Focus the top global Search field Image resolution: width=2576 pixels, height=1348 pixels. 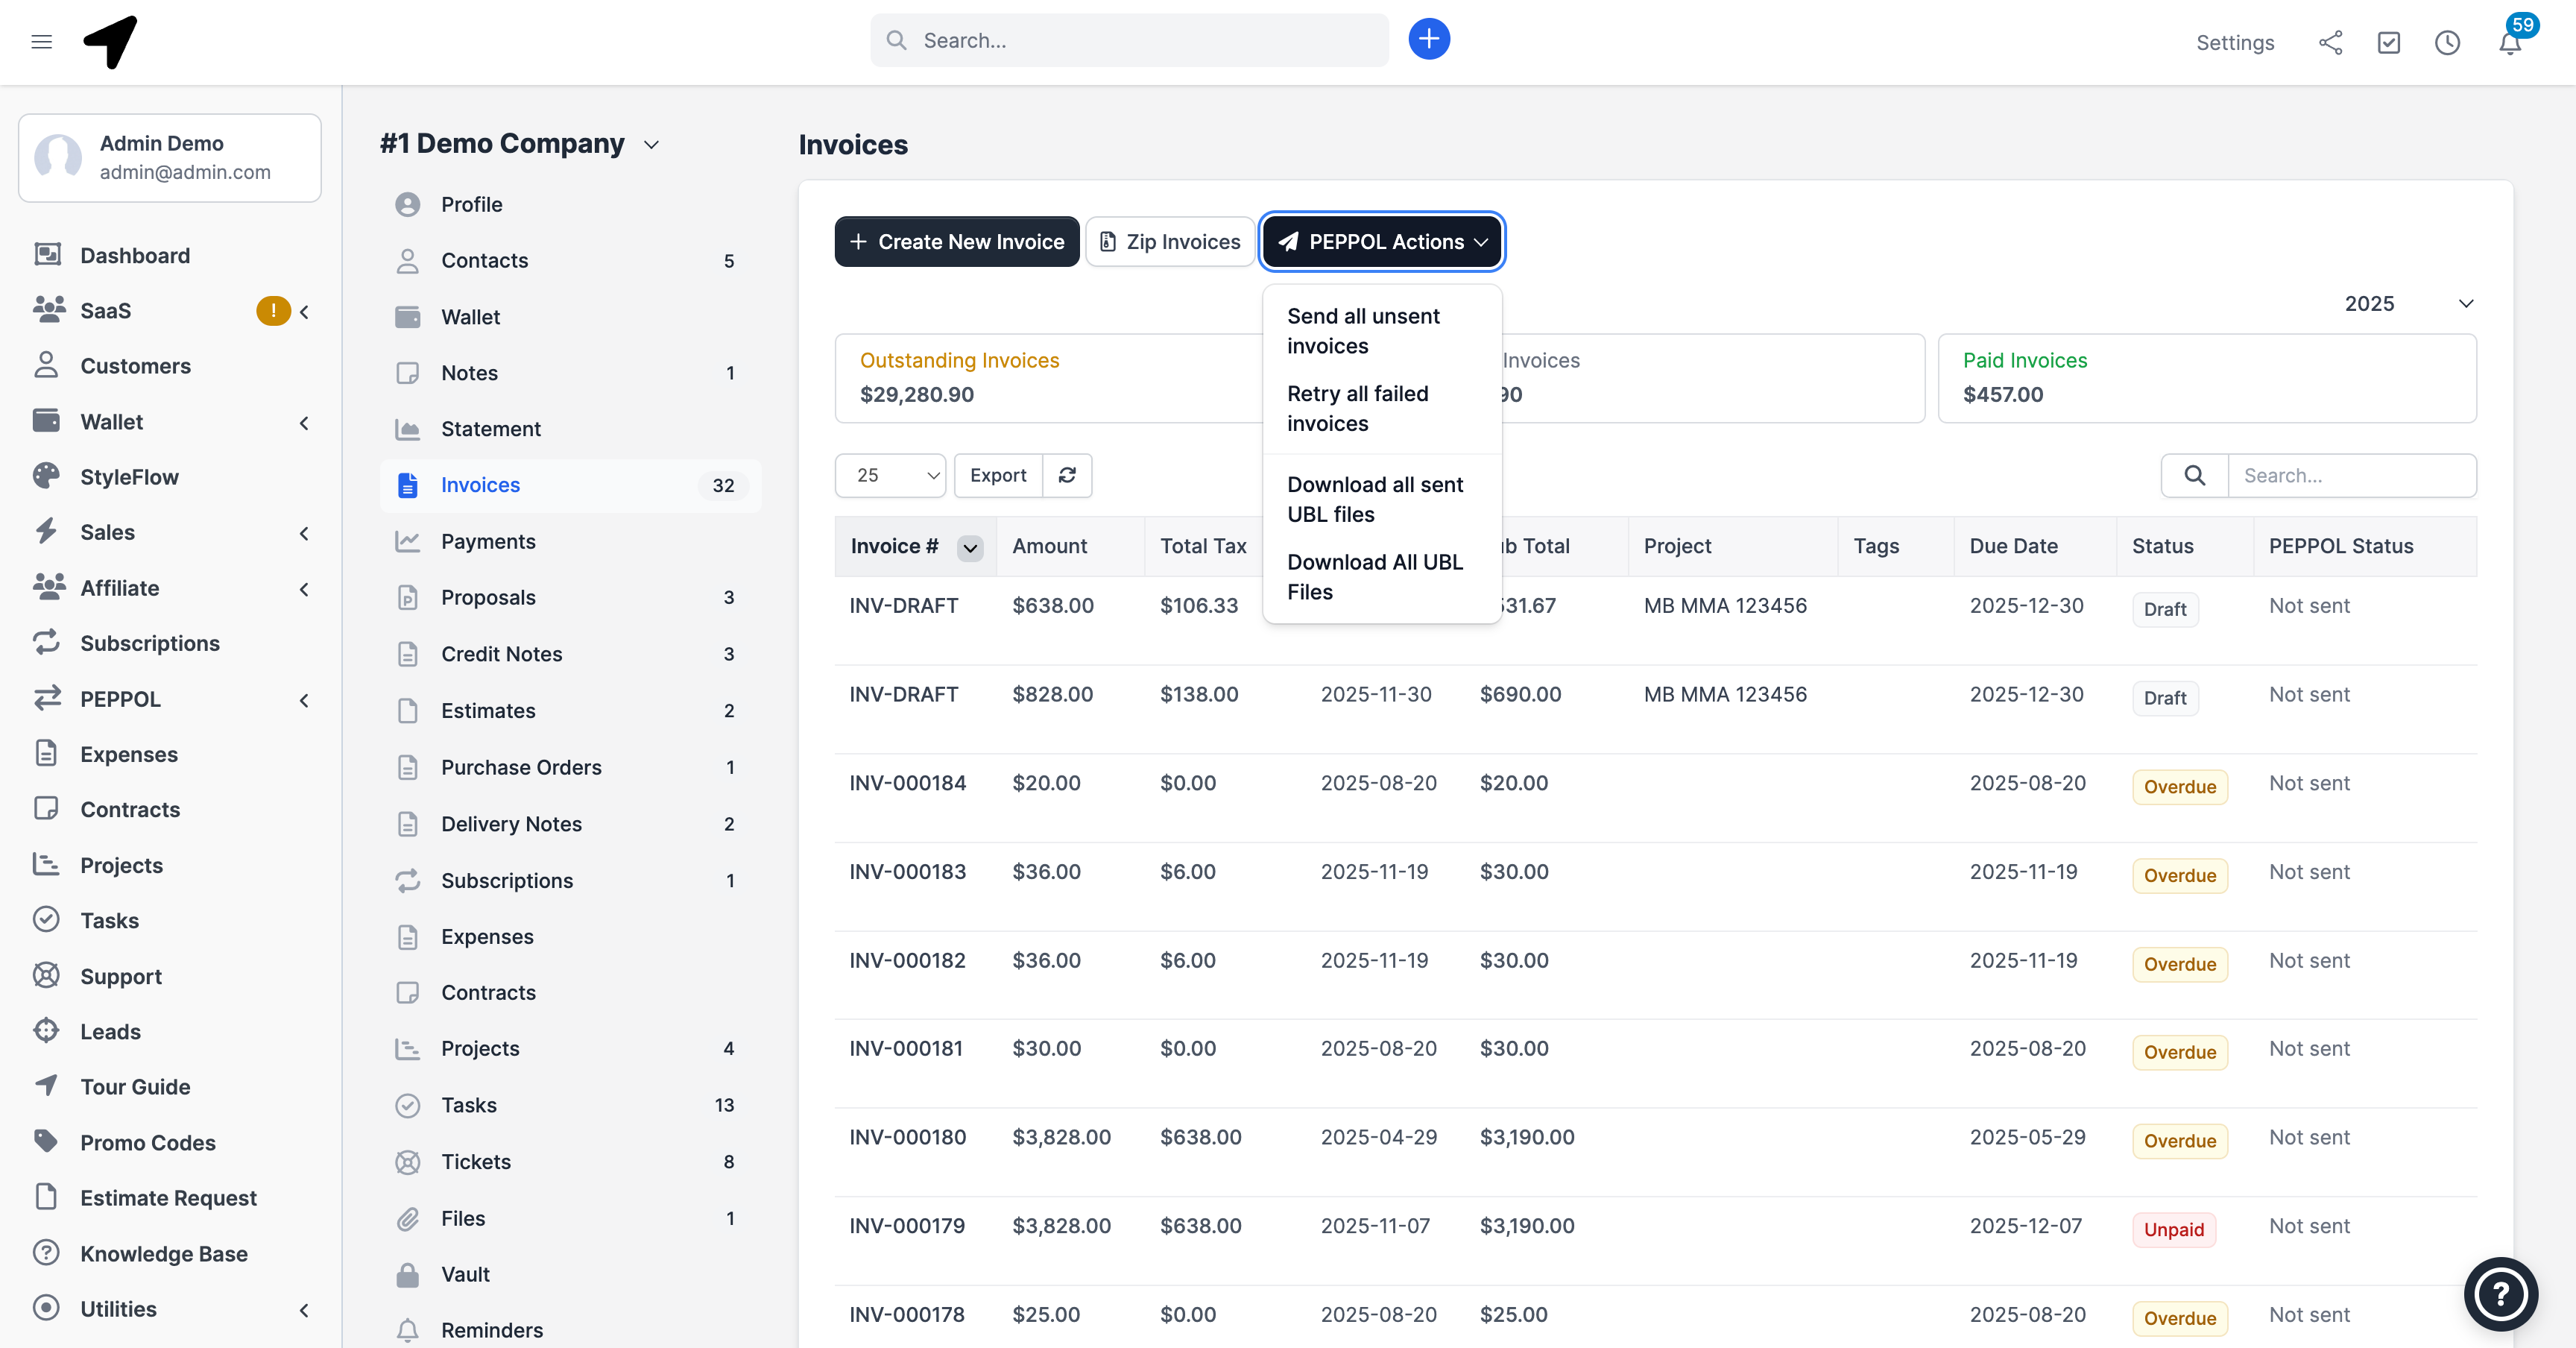pyautogui.click(x=1140, y=40)
